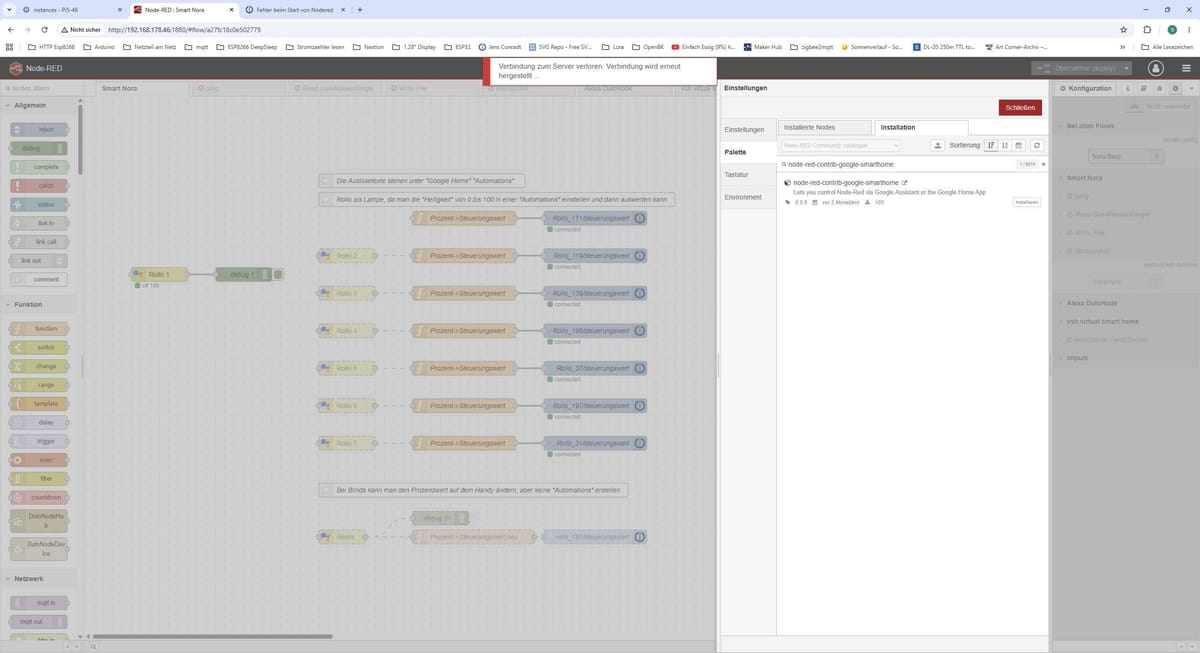Click the Deploy button
This screenshot has width=1200, height=653.
pyautogui.click(x=1076, y=68)
